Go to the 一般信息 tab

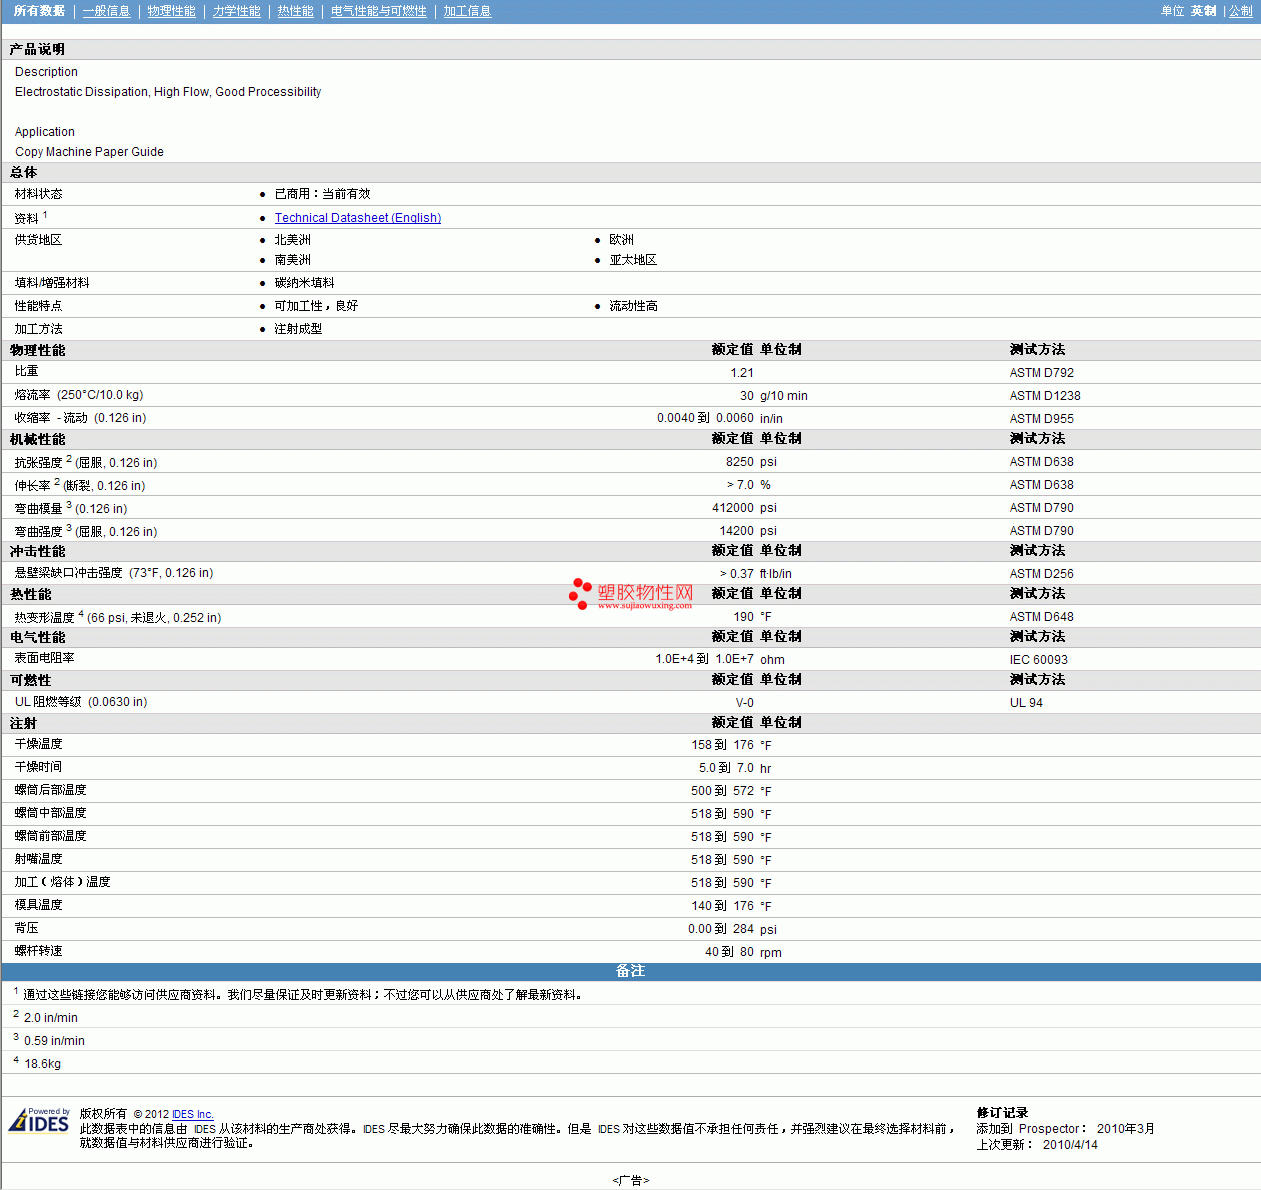click(106, 11)
